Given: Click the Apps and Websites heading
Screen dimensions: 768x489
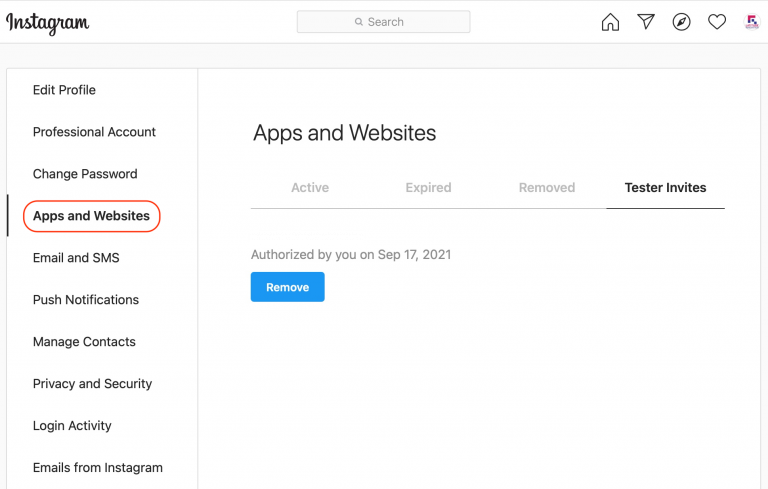Looking at the screenshot, I should (344, 133).
